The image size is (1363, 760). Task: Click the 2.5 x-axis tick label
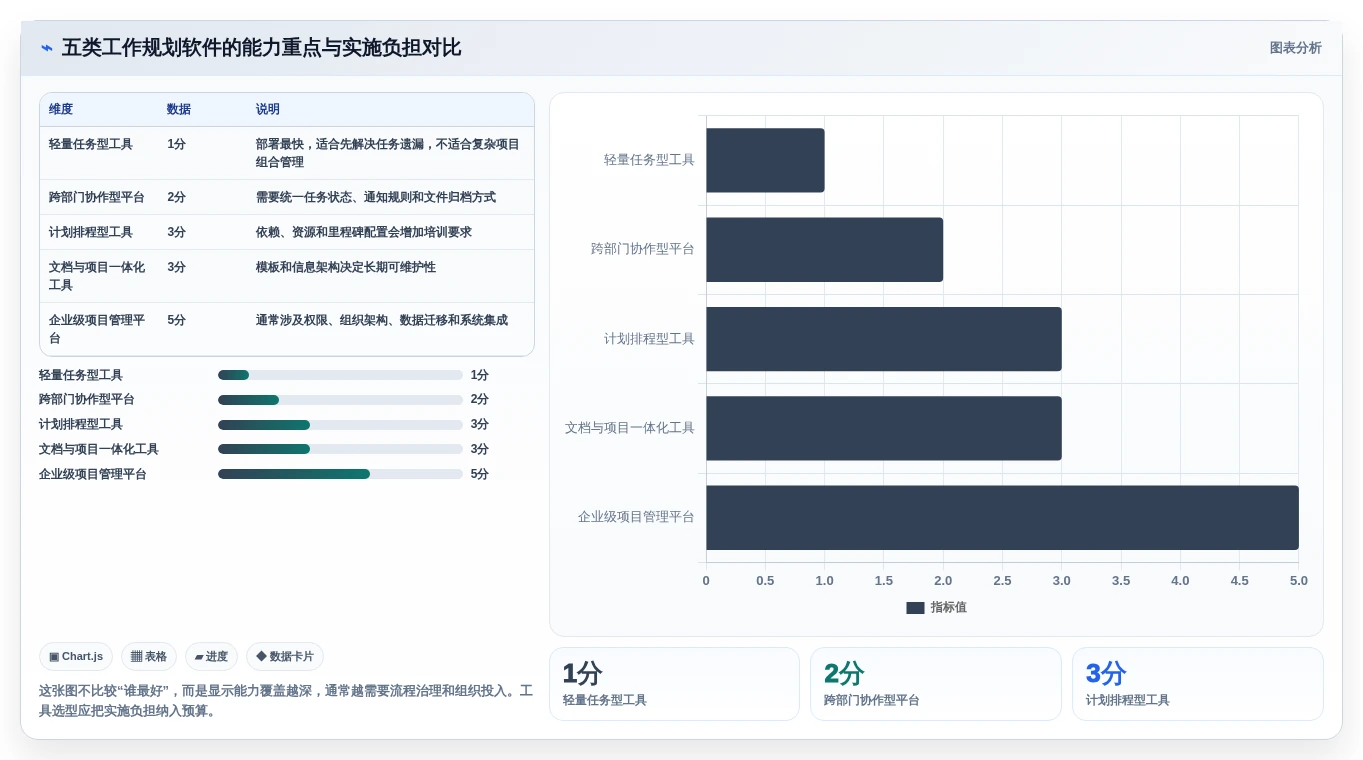click(x=1002, y=581)
